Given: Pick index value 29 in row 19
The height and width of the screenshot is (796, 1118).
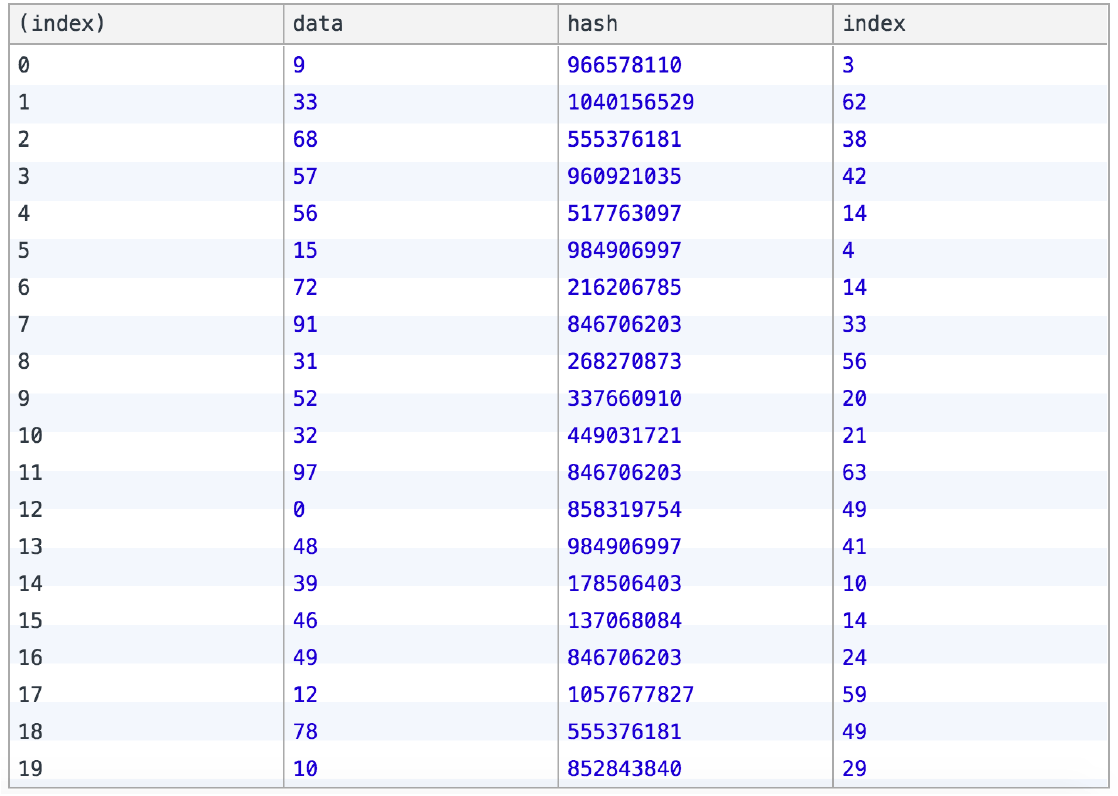Looking at the screenshot, I should 855,770.
